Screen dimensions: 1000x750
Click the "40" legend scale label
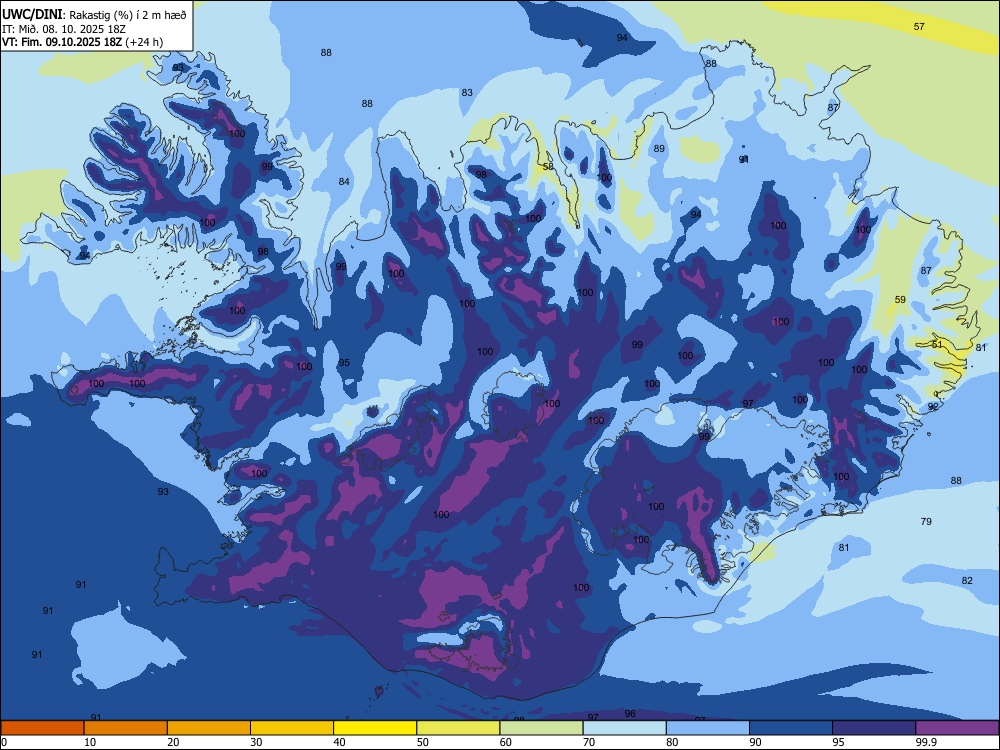[x=340, y=742]
